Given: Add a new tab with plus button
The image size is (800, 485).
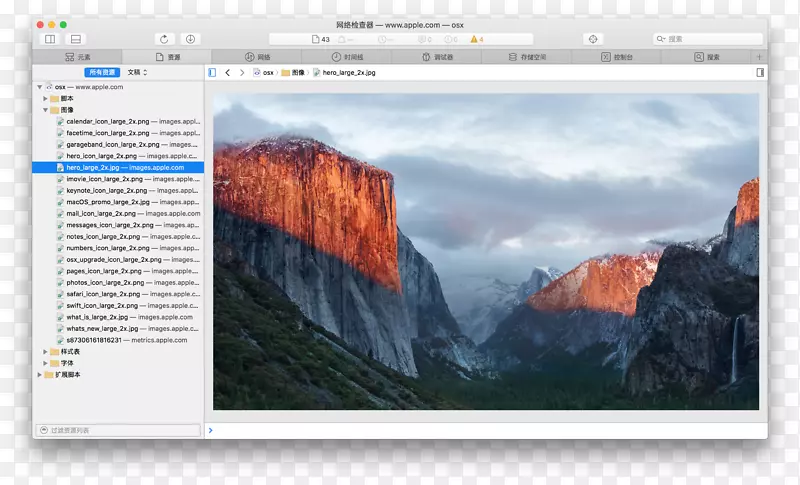Looking at the screenshot, I should tap(759, 57).
